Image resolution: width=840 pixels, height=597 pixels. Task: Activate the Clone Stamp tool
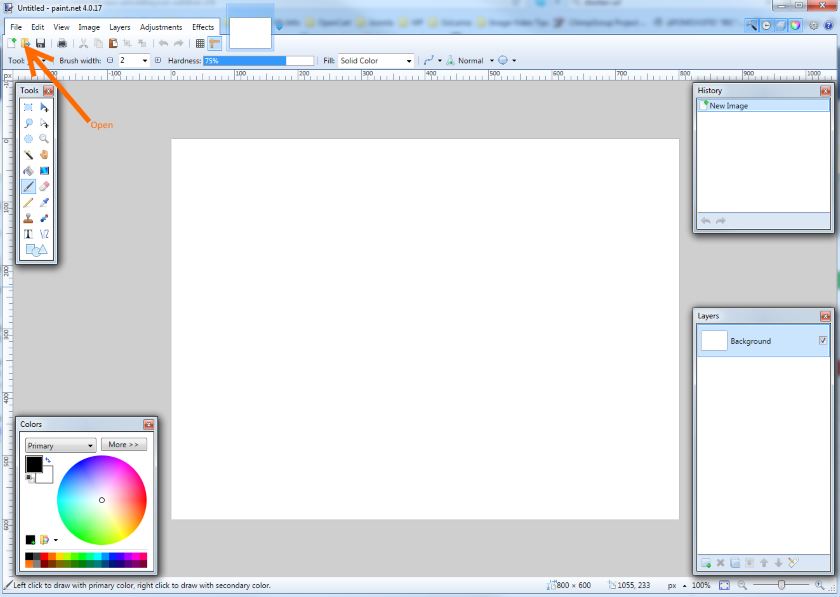click(29, 218)
